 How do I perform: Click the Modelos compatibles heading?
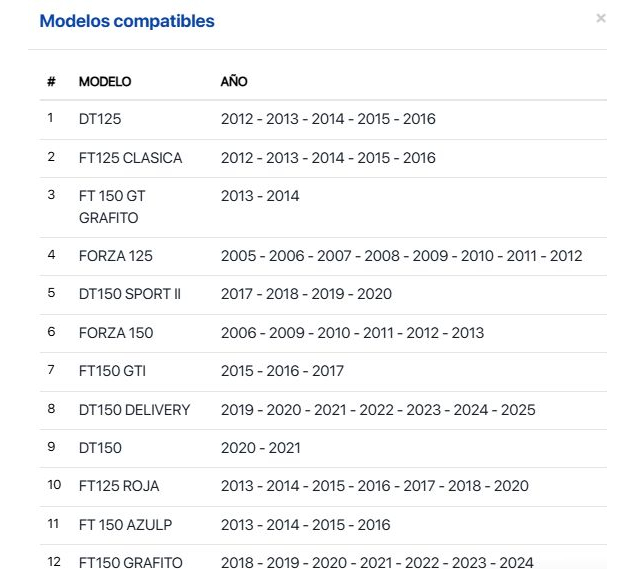[127, 21]
